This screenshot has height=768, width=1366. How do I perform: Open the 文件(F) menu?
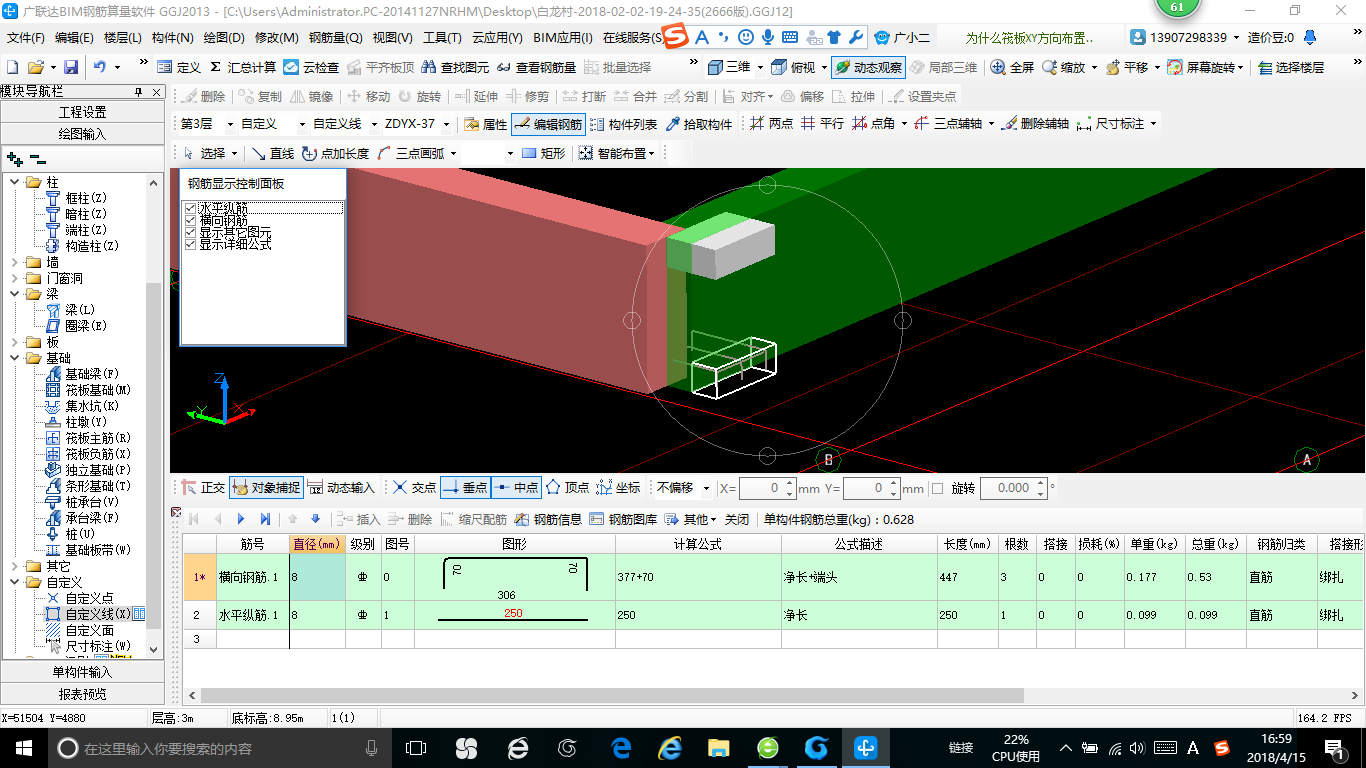pyautogui.click(x=26, y=38)
